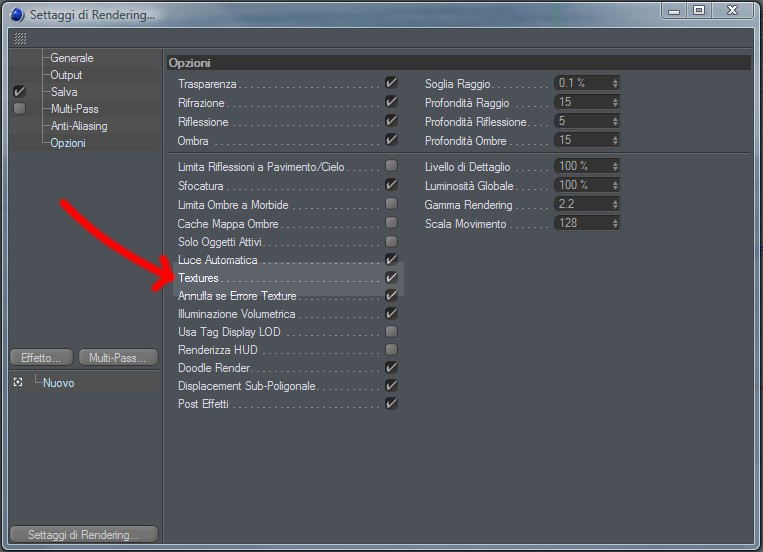The height and width of the screenshot is (552, 763).
Task: Click the Profondità Raggio stepper arrows
Action: [615, 102]
